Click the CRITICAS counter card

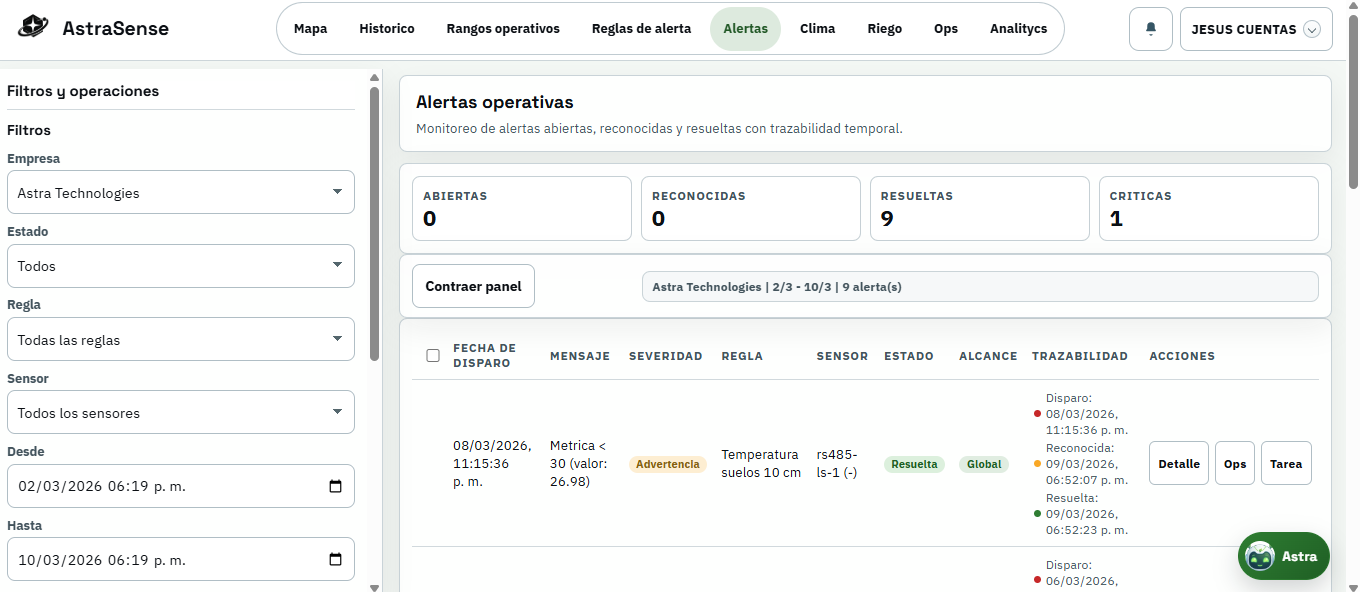click(1208, 208)
